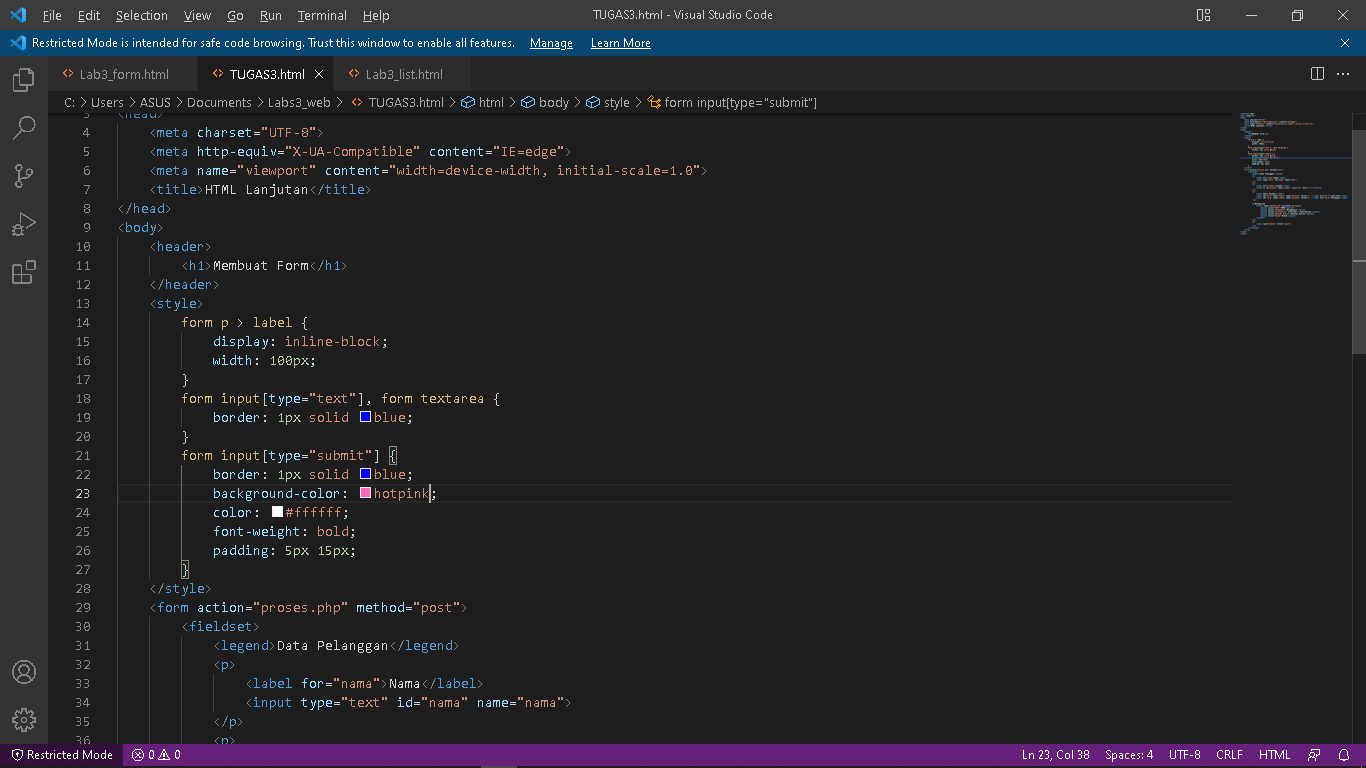1366x768 pixels.
Task: Open the notifications bell in the status bar
Action: (x=1345, y=755)
